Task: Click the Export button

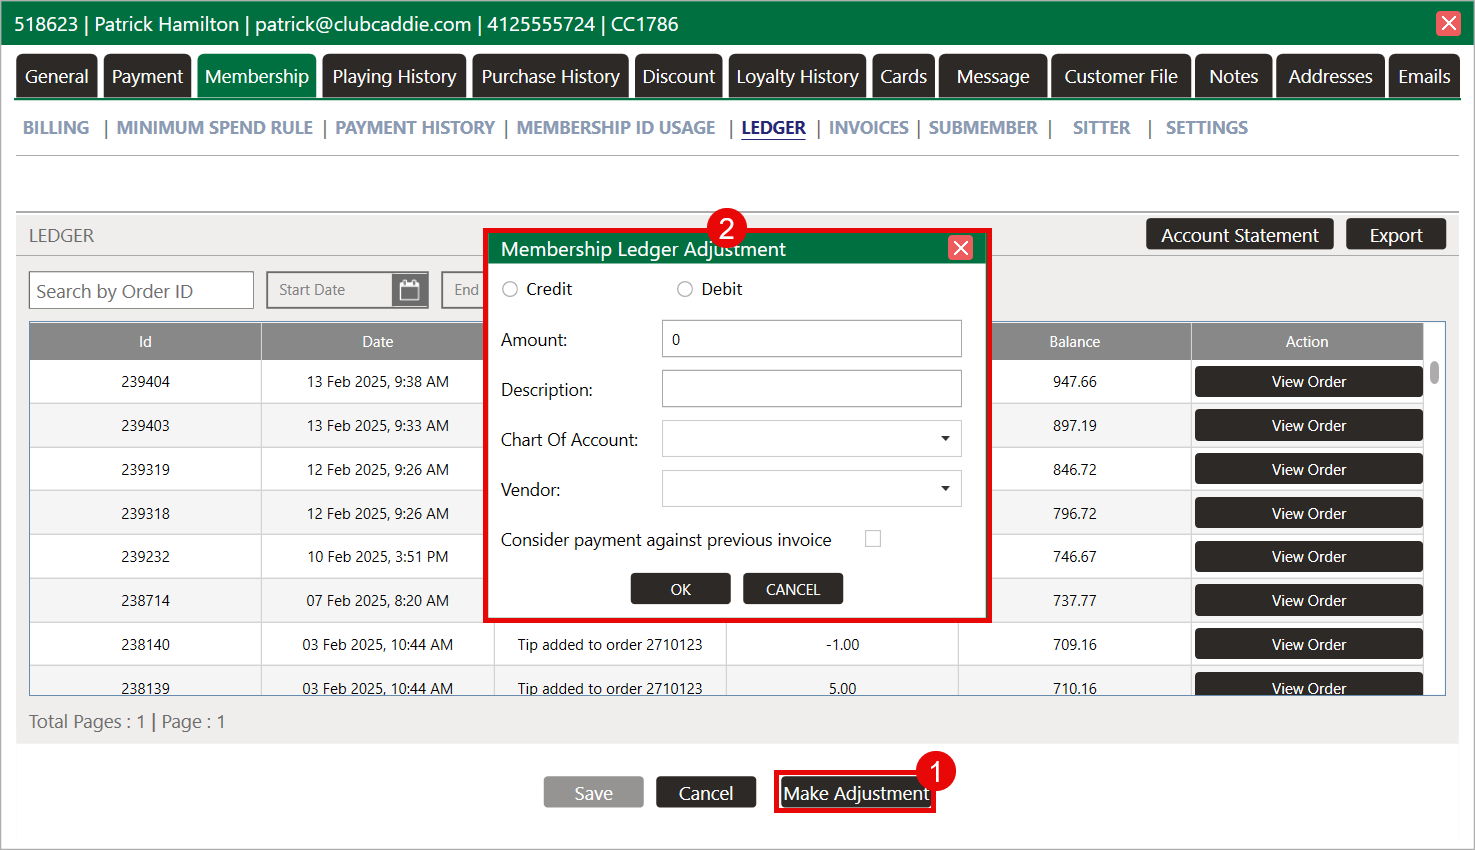Action: click(1395, 235)
